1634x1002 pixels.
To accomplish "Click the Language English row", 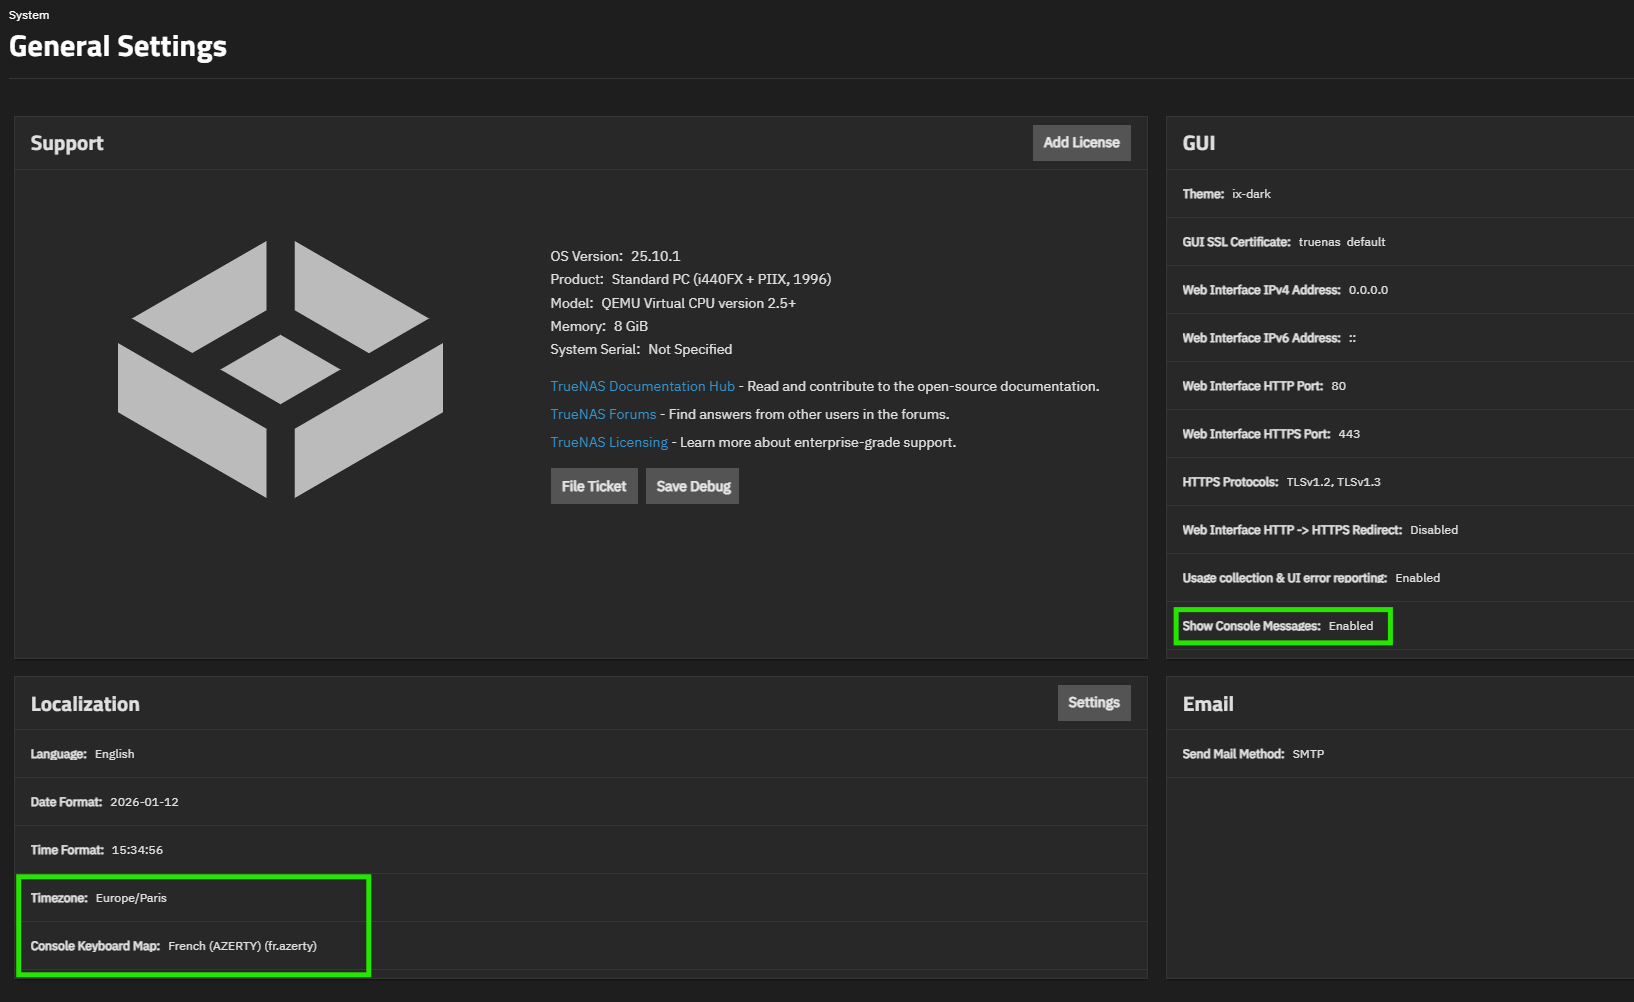I will tap(82, 754).
